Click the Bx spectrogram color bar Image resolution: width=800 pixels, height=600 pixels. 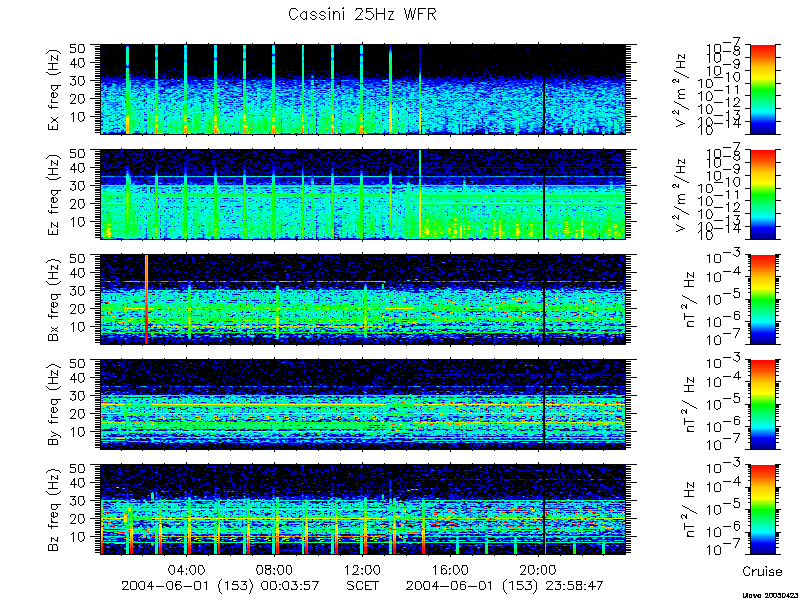click(762, 299)
